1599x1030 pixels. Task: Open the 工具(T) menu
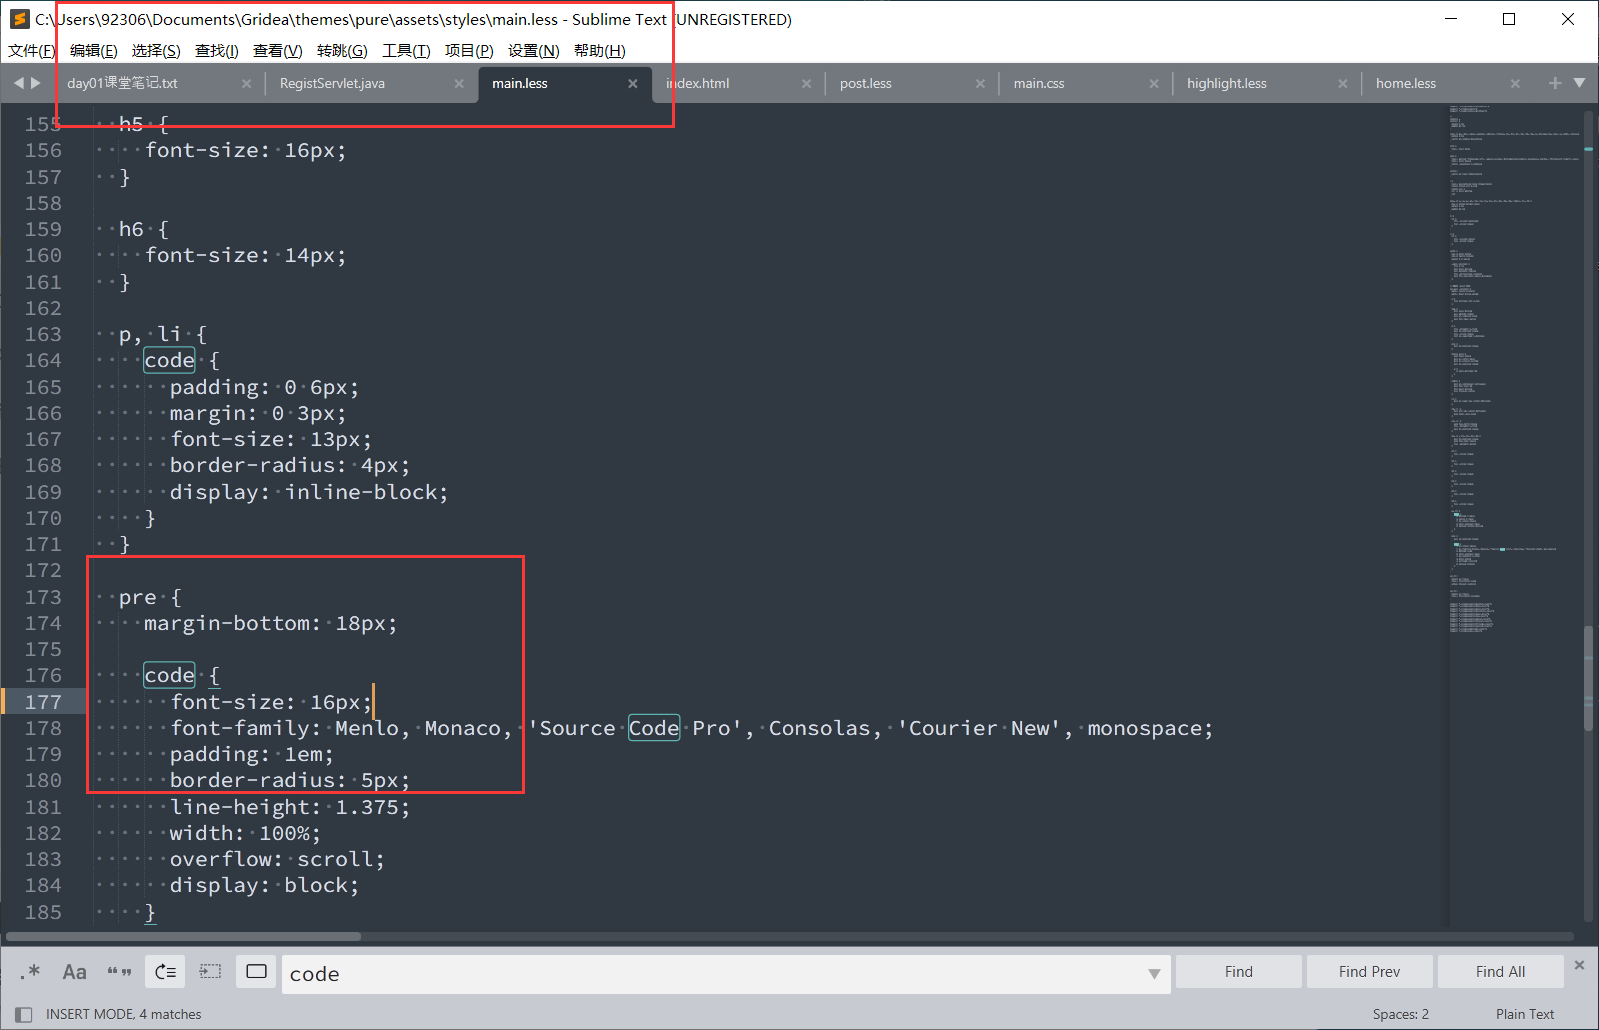(406, 51)
